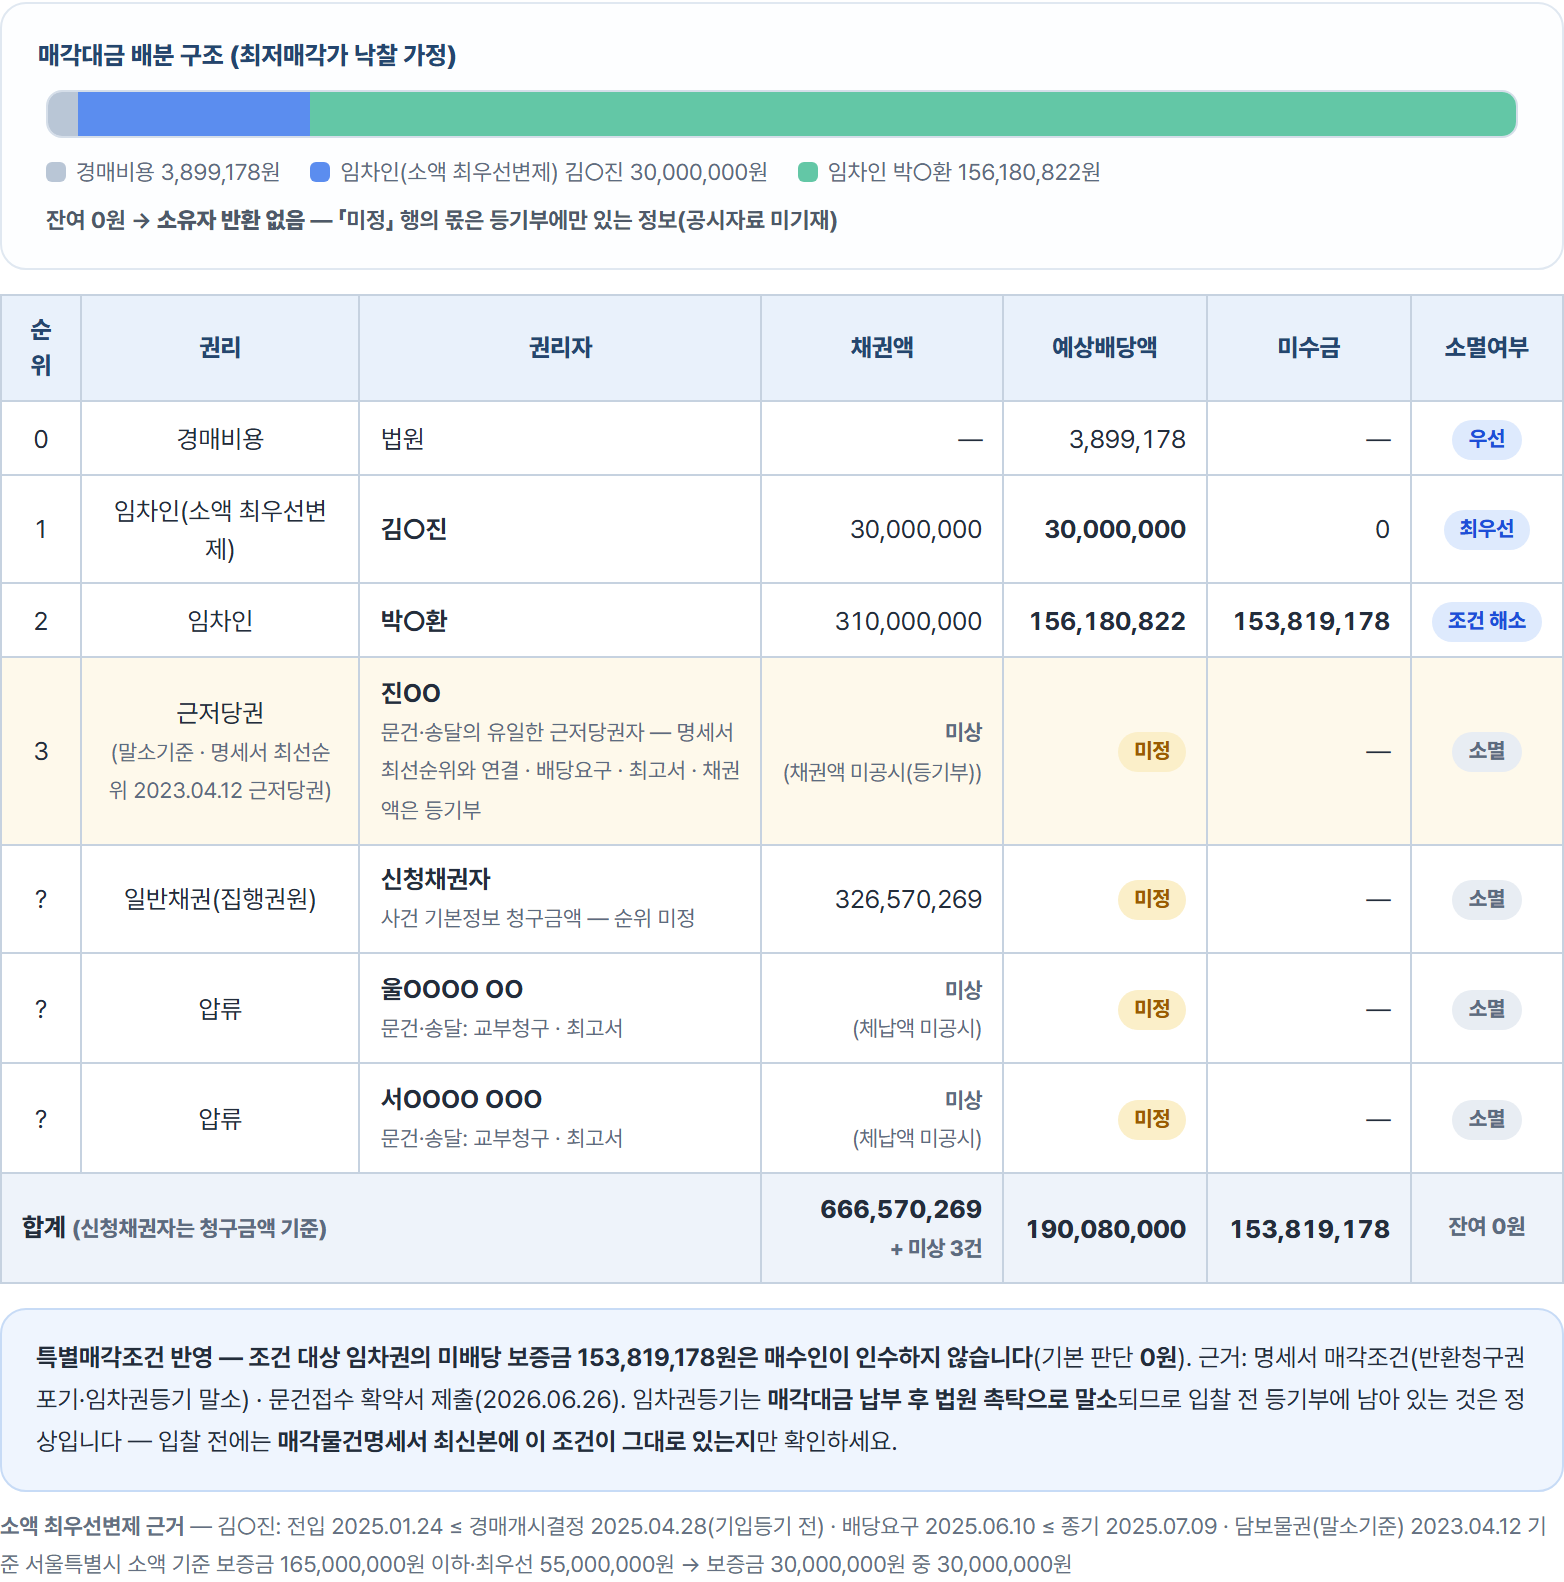Click the total 190,080,000
Image resolution: width=1564 pixels, height=1582 pixels.
tap(1106, 1229)
